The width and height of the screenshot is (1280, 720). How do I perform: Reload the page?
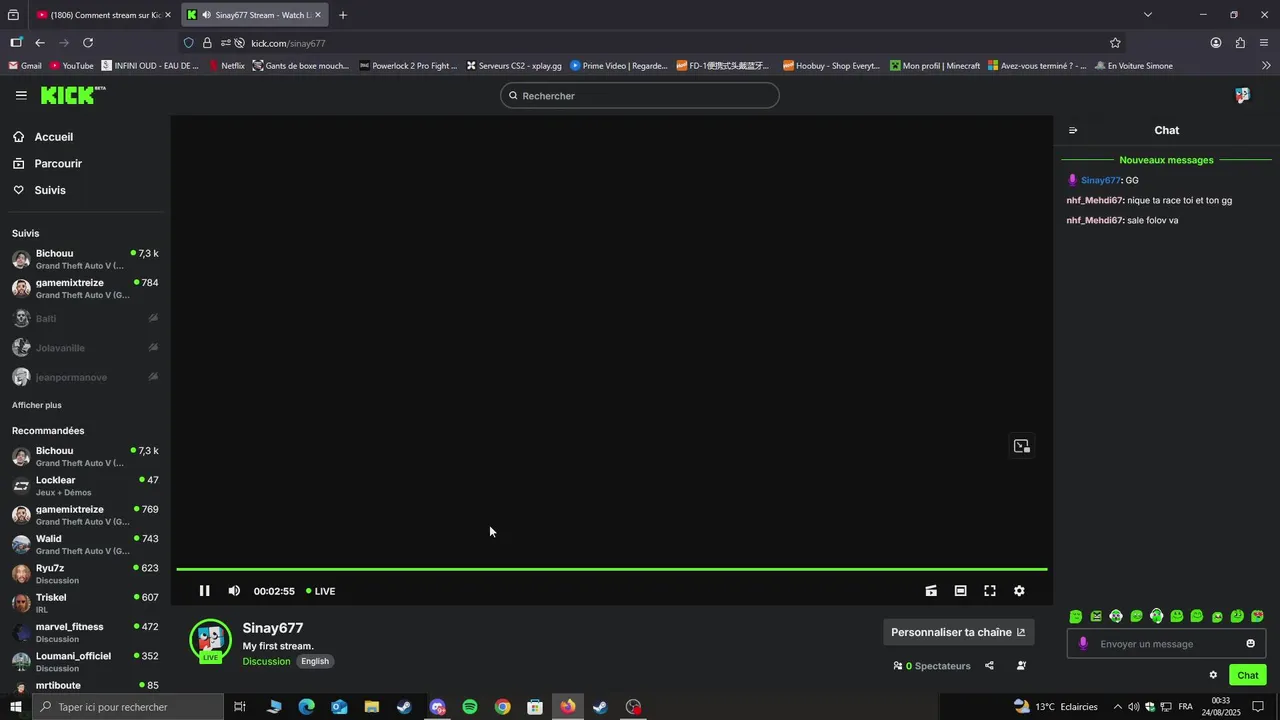click(88, 43)
